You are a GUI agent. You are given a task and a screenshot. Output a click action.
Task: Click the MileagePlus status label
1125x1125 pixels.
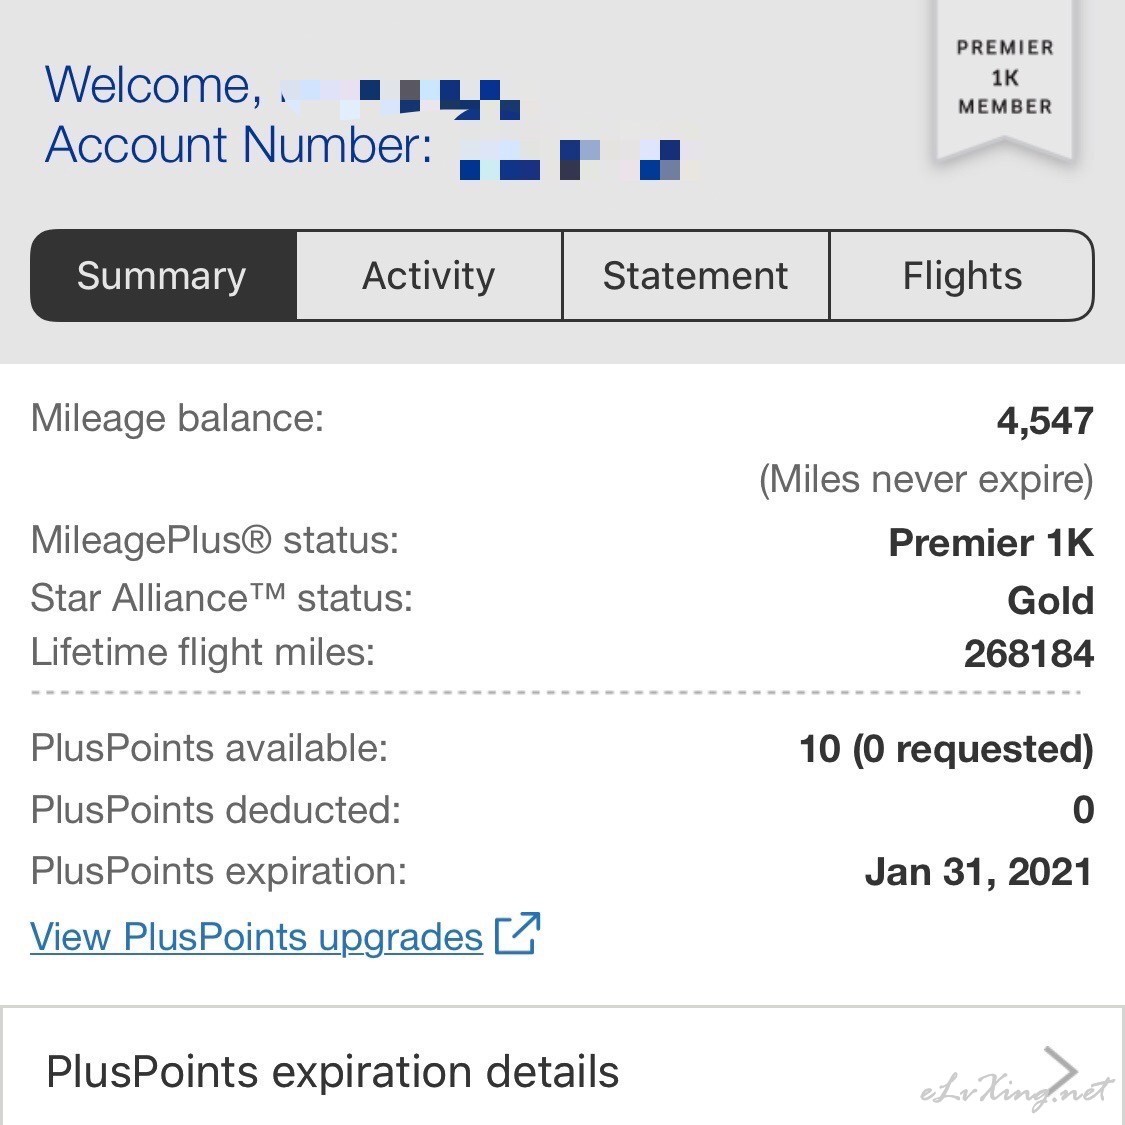click(215, 540)
